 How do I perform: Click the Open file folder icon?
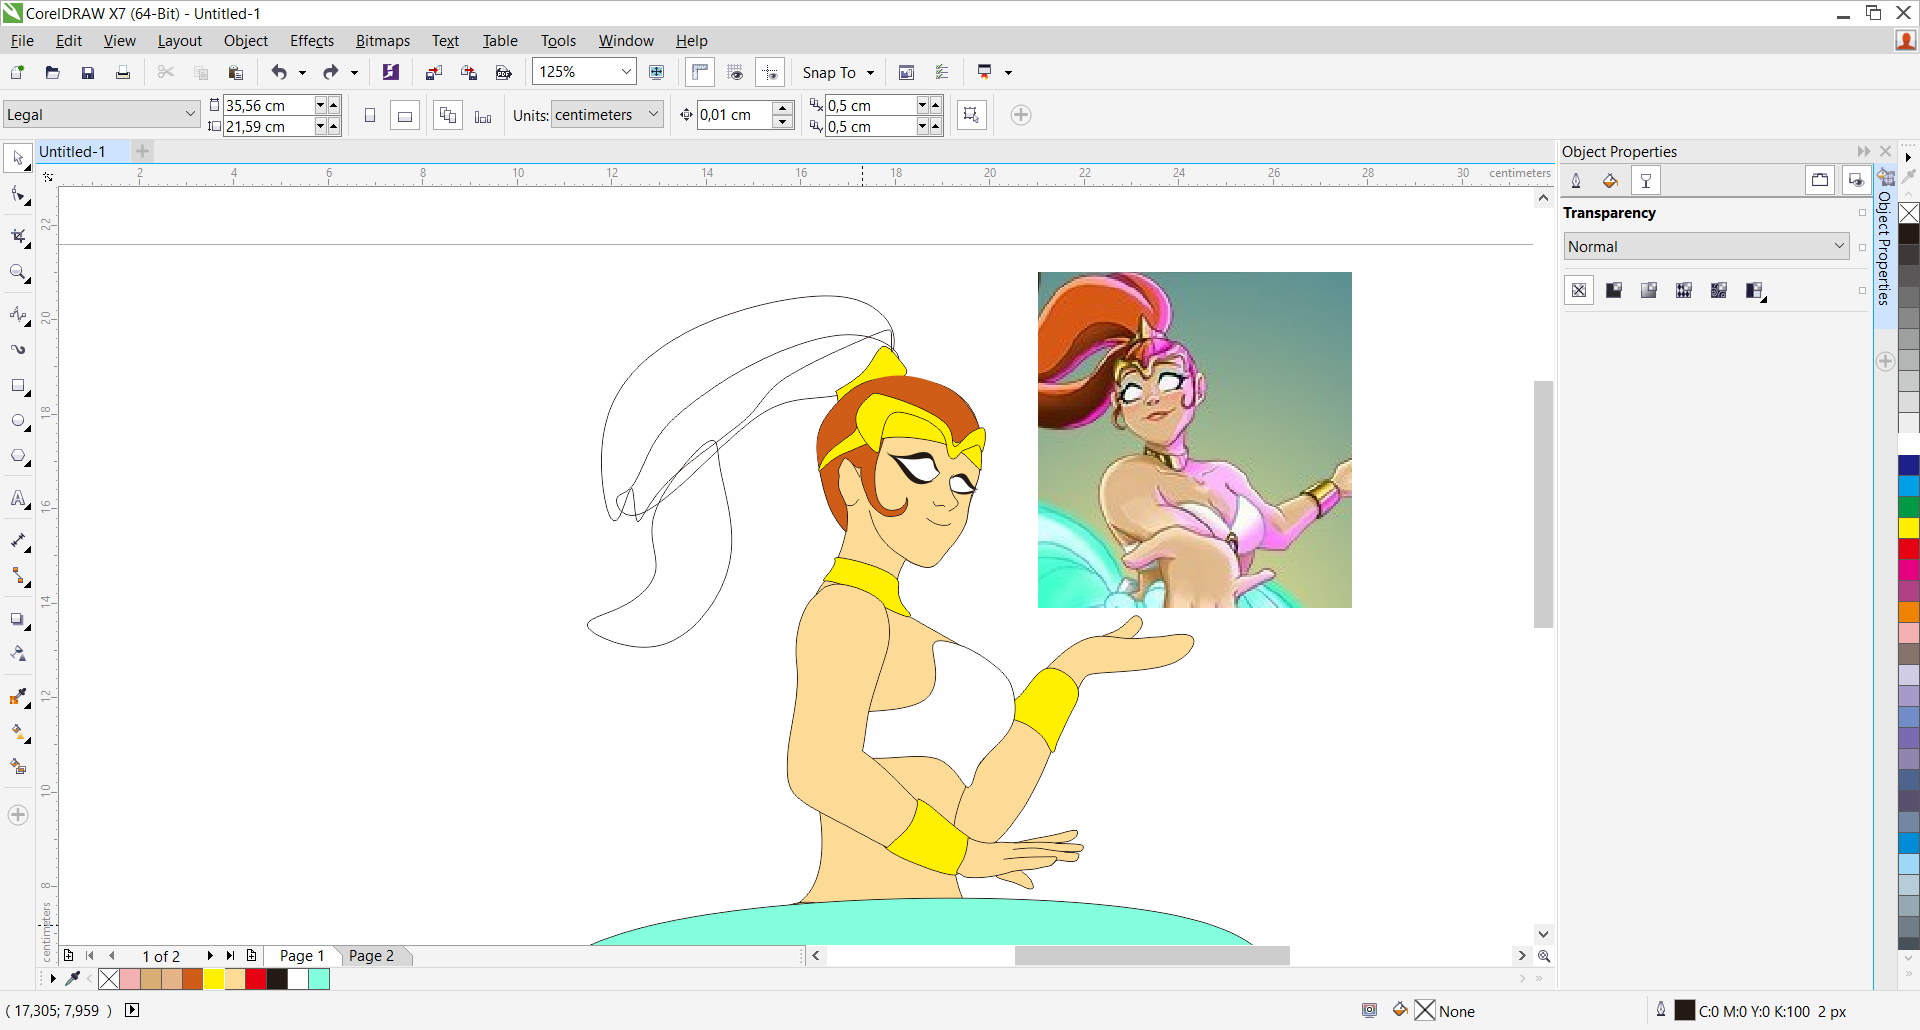(53, 72)
